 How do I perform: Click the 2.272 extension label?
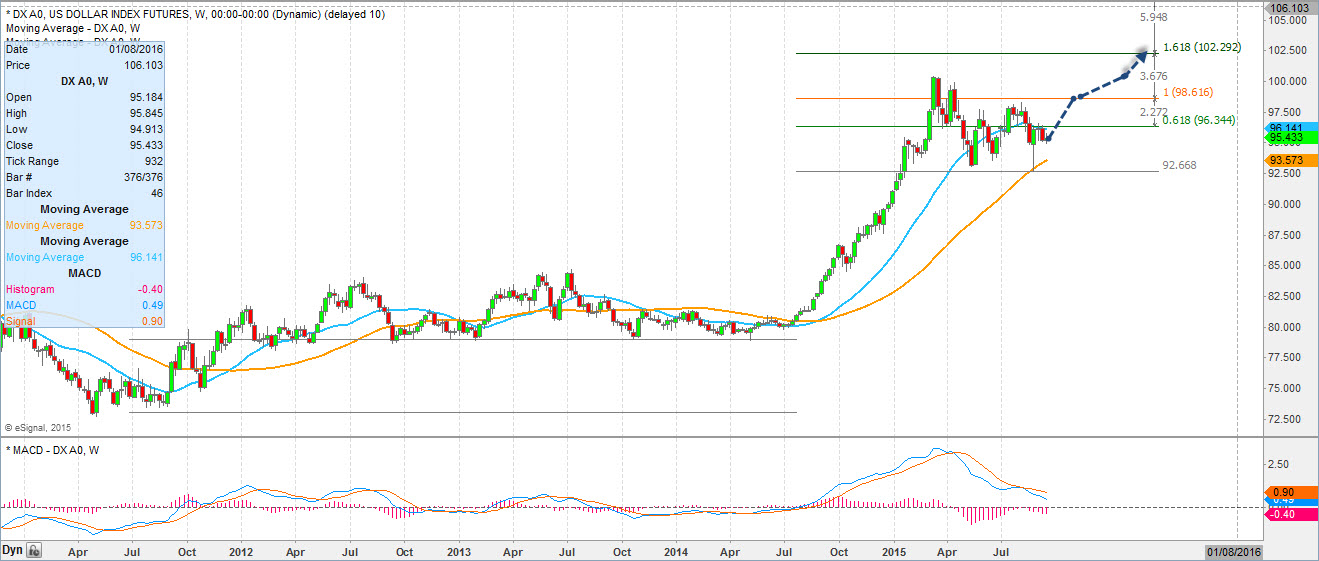(1154, 112)
